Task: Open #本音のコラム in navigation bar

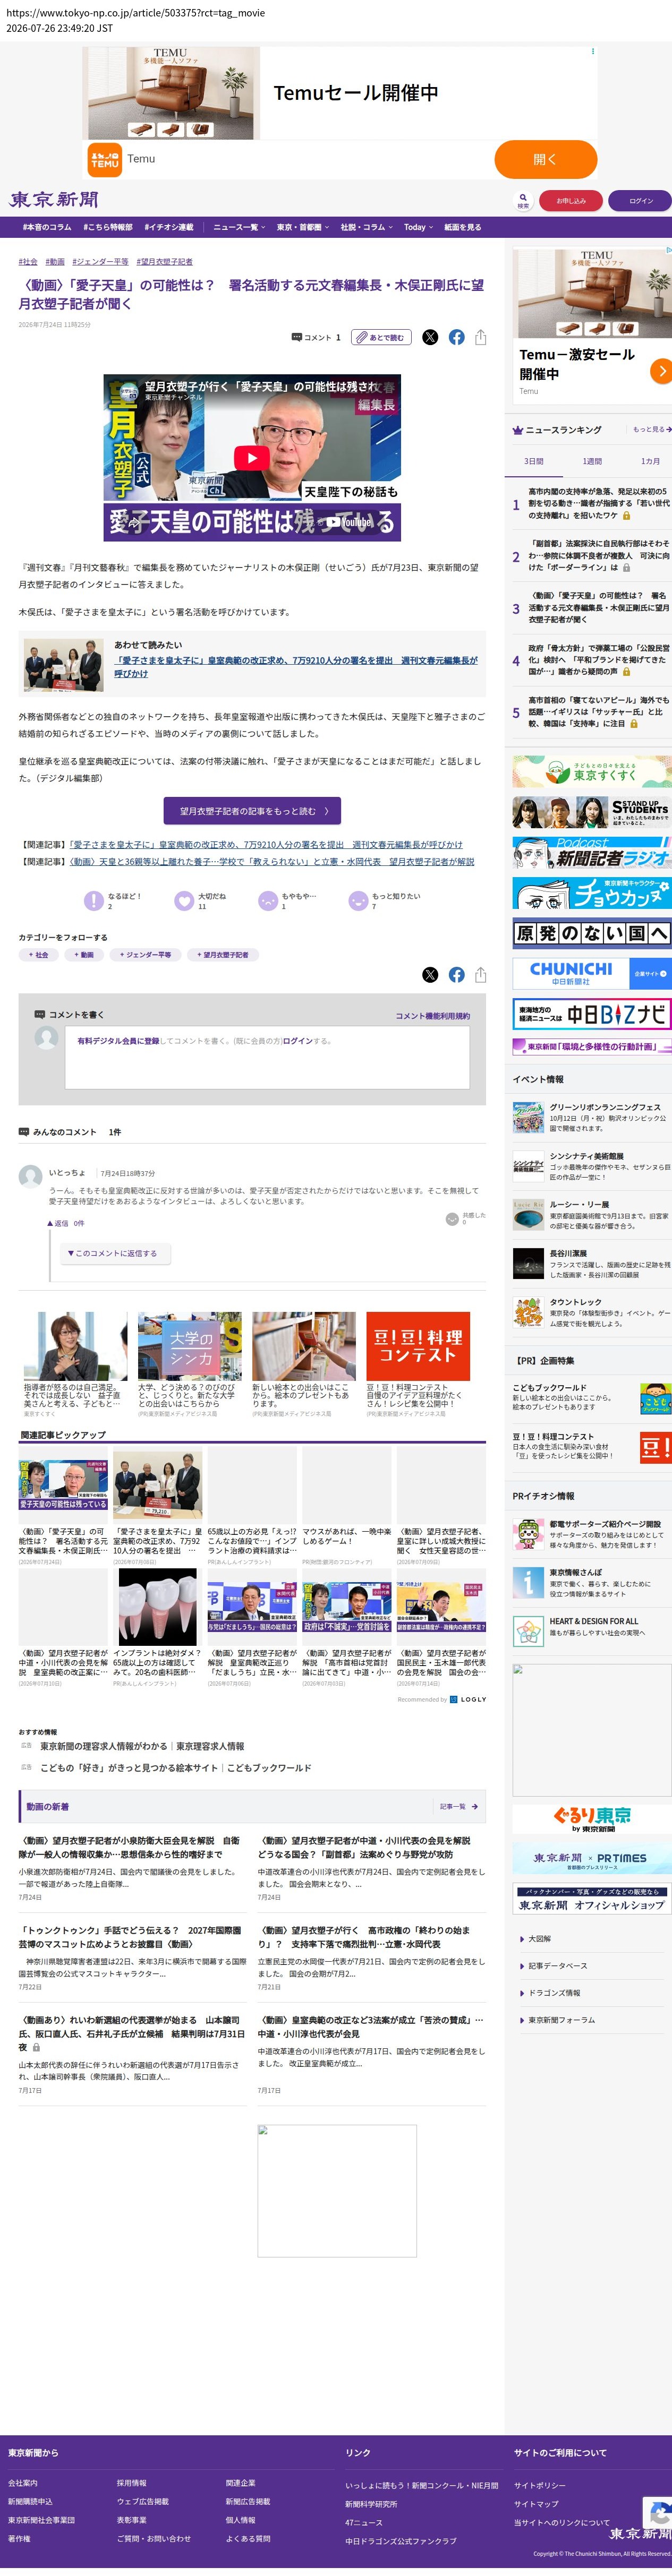Action: pyautogui.click(x=47, y=227)
